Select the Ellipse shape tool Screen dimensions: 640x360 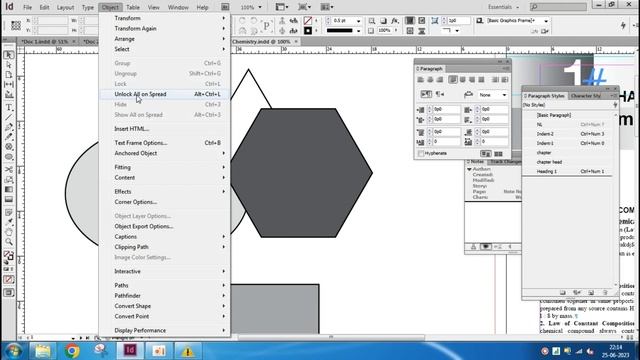pos(9,157)
